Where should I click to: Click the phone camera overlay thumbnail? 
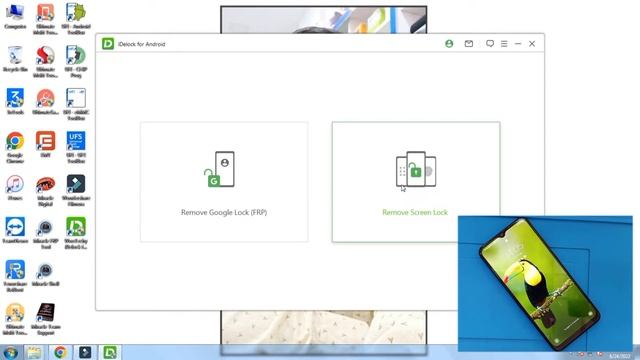pyautogui.click(x=545, y=284)
